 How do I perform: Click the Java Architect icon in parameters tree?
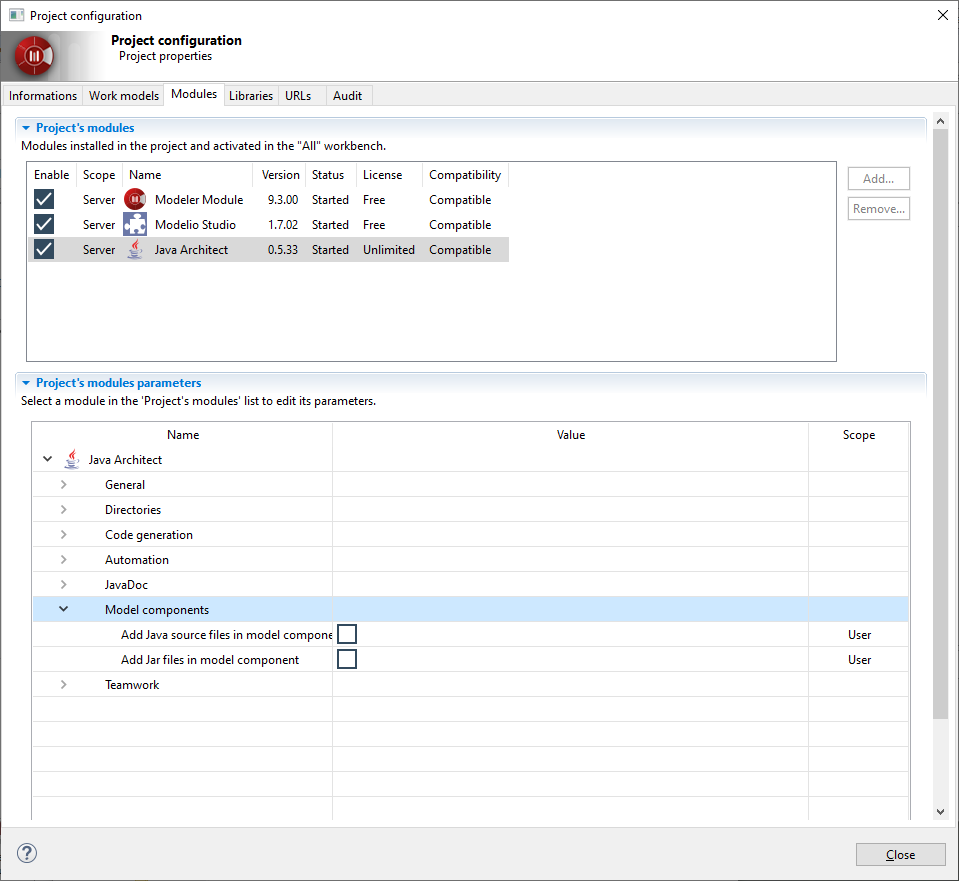tap(72, 459)
